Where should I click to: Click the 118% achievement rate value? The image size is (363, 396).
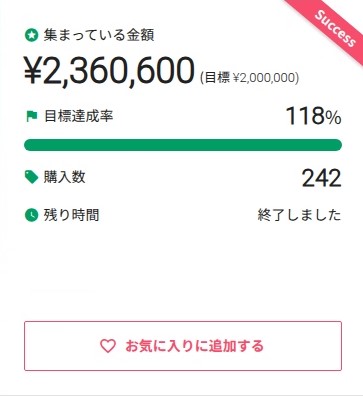314,116
